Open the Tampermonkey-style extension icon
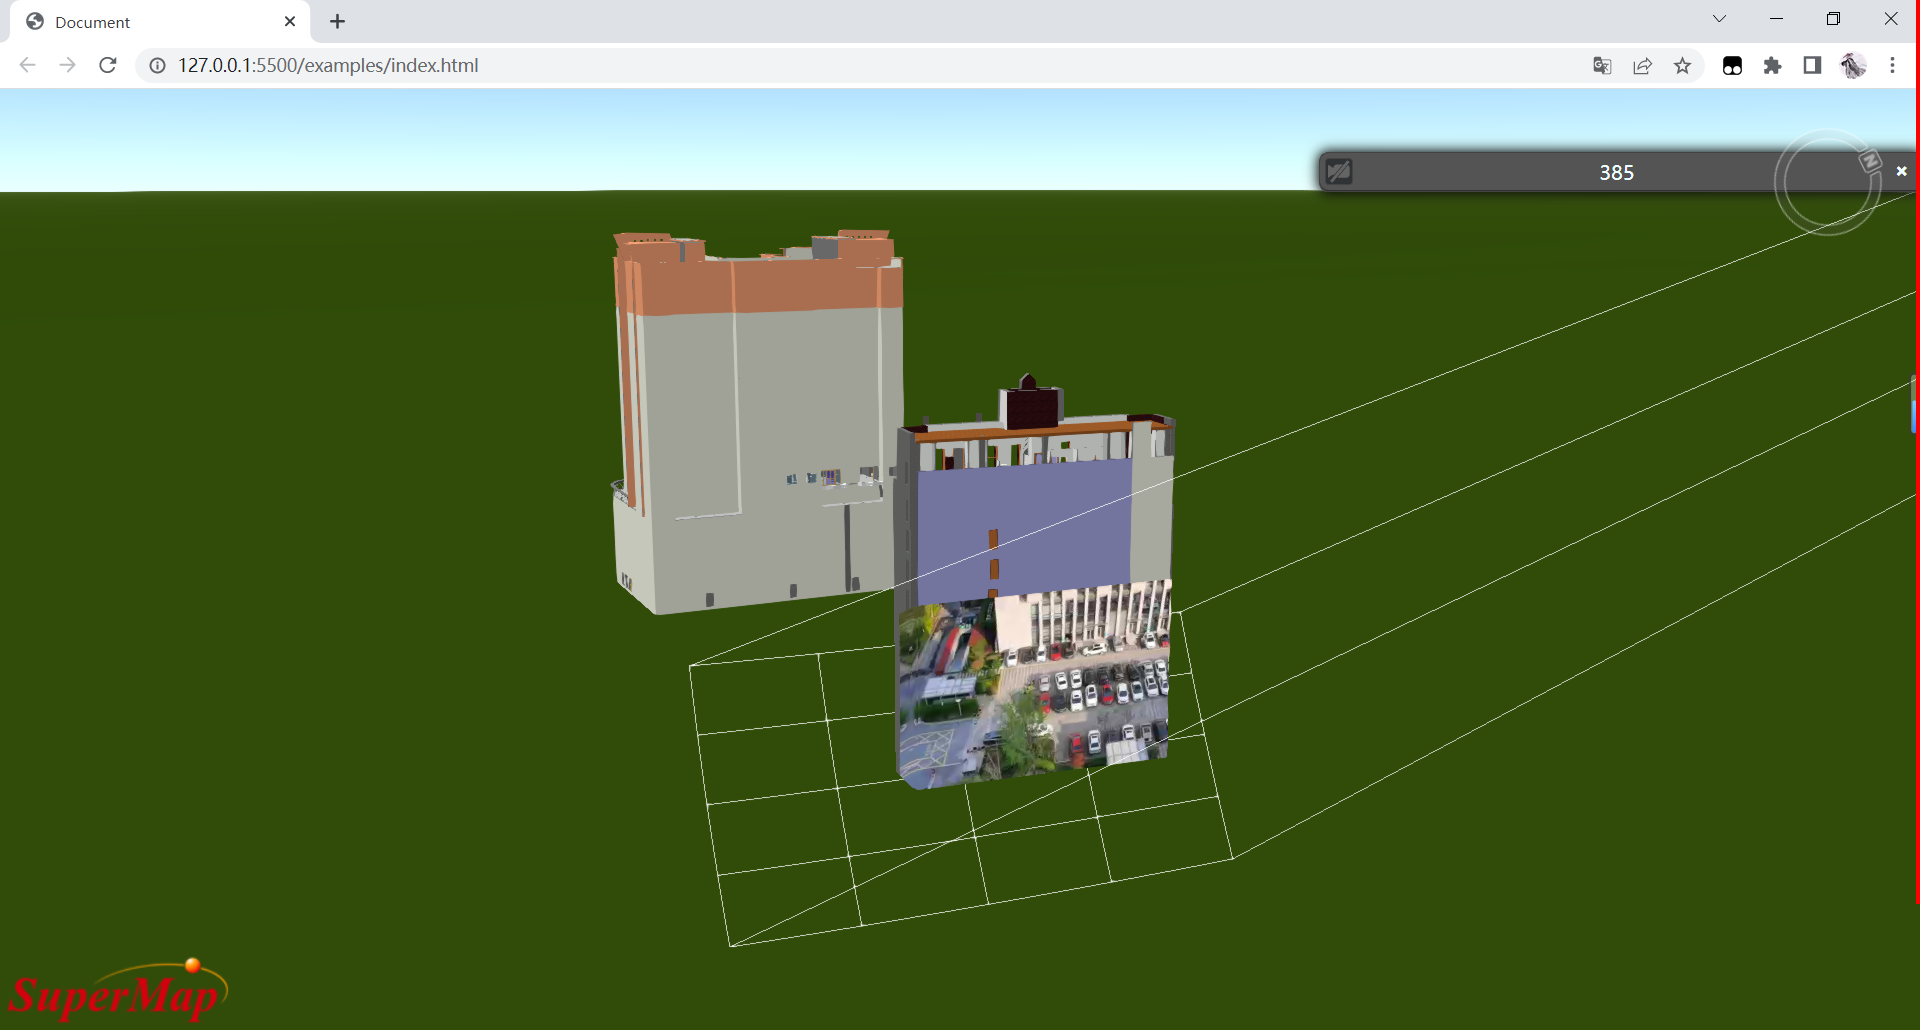 tap(1732, 65)
